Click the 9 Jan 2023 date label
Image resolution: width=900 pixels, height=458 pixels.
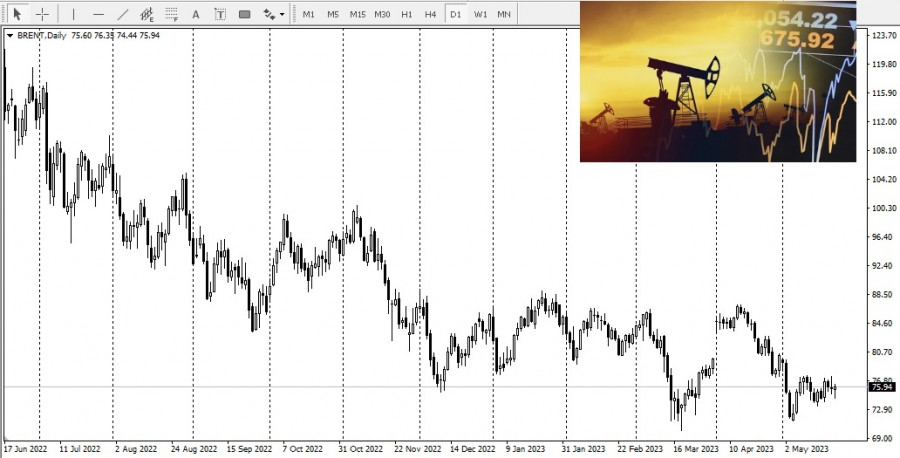[x=525, y=448]
